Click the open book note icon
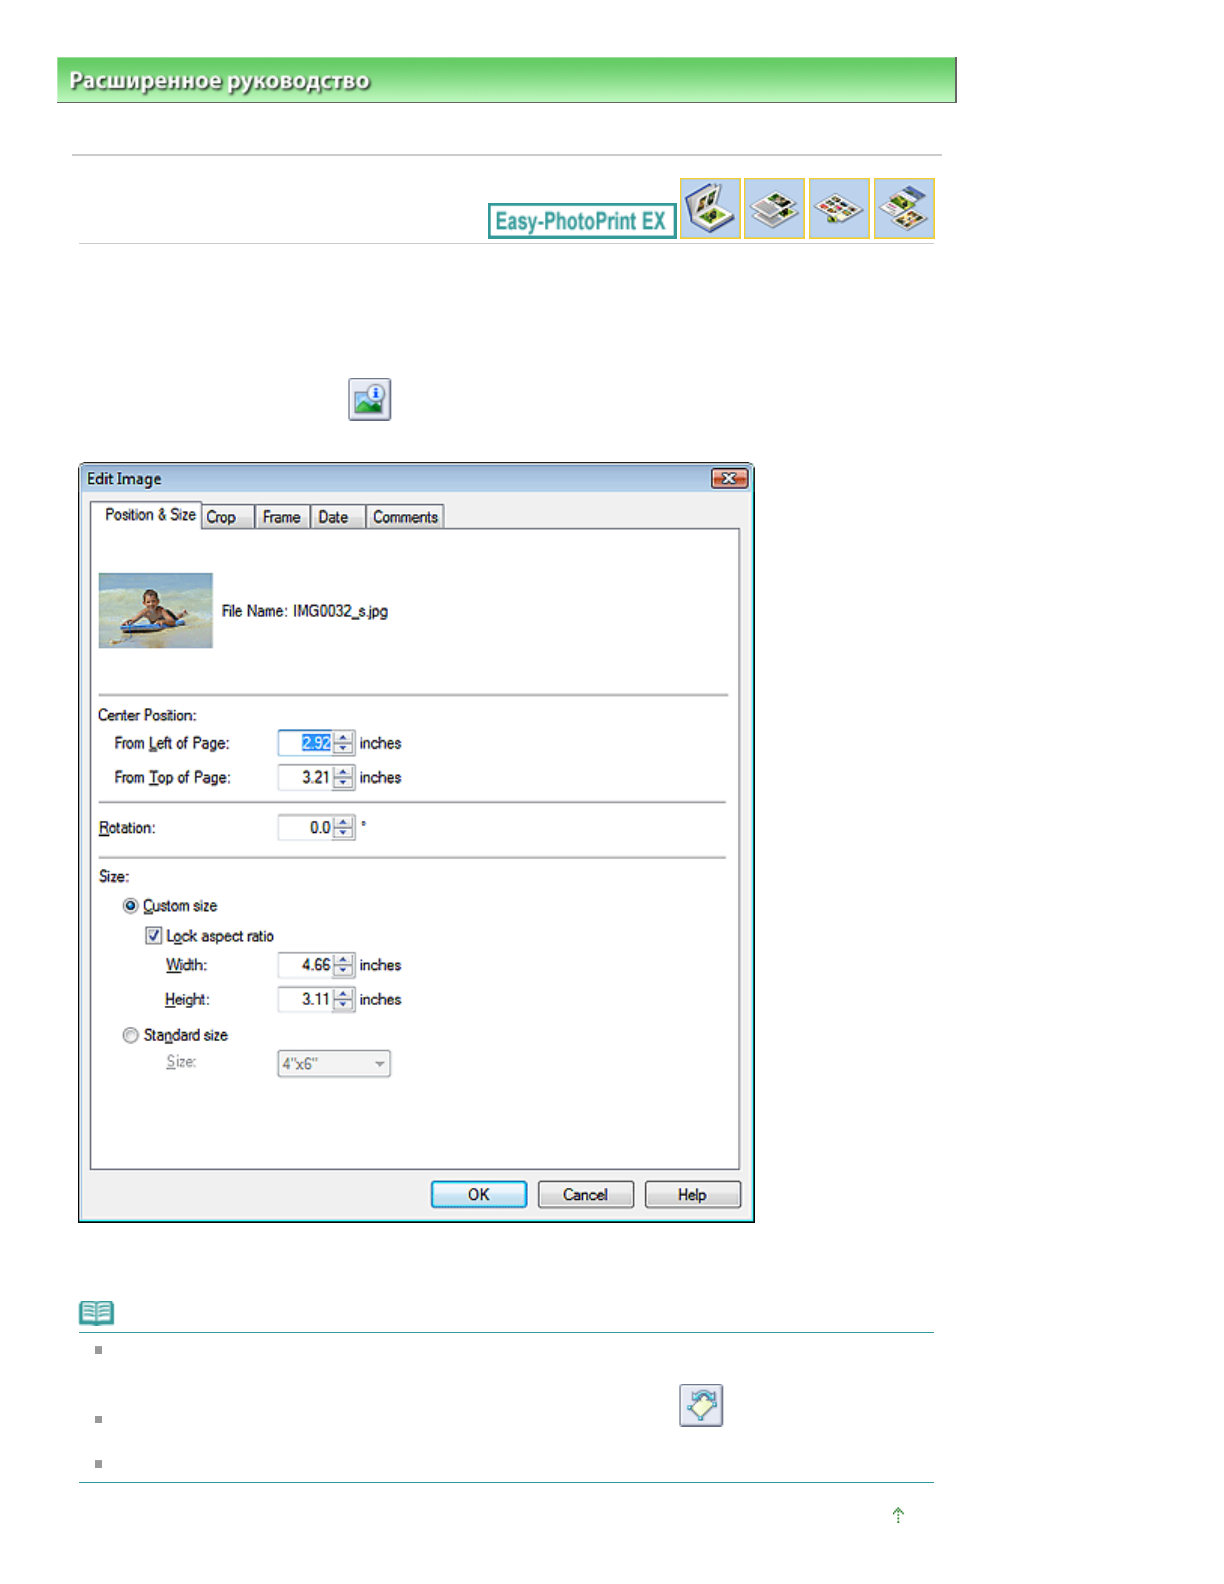This screenshot has height=1584, width=1224. 97,1312
